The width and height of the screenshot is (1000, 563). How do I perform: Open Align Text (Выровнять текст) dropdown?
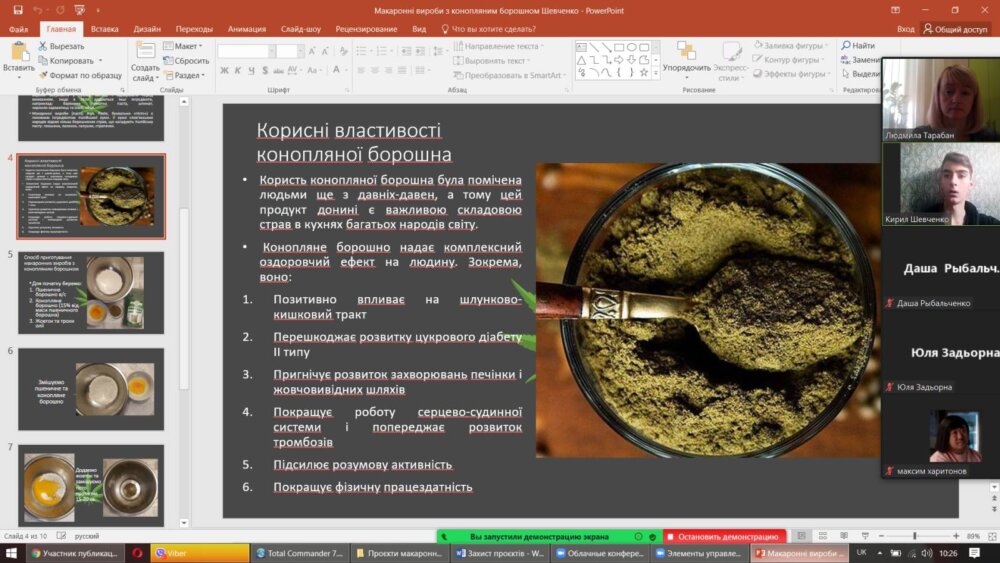(x=492, y=61)
